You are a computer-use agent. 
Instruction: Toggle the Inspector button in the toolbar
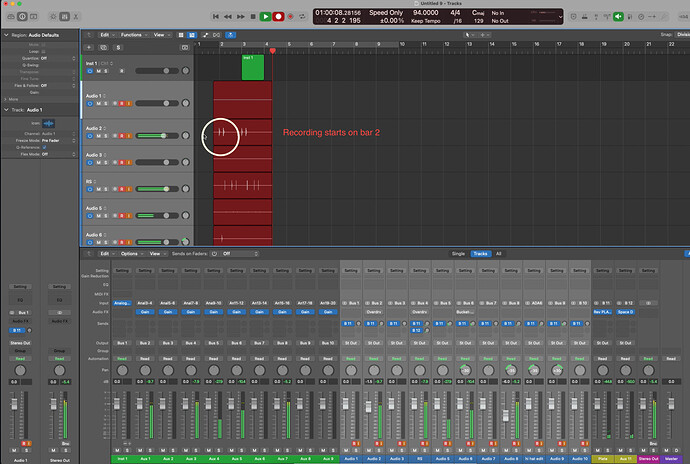(22, 16)
